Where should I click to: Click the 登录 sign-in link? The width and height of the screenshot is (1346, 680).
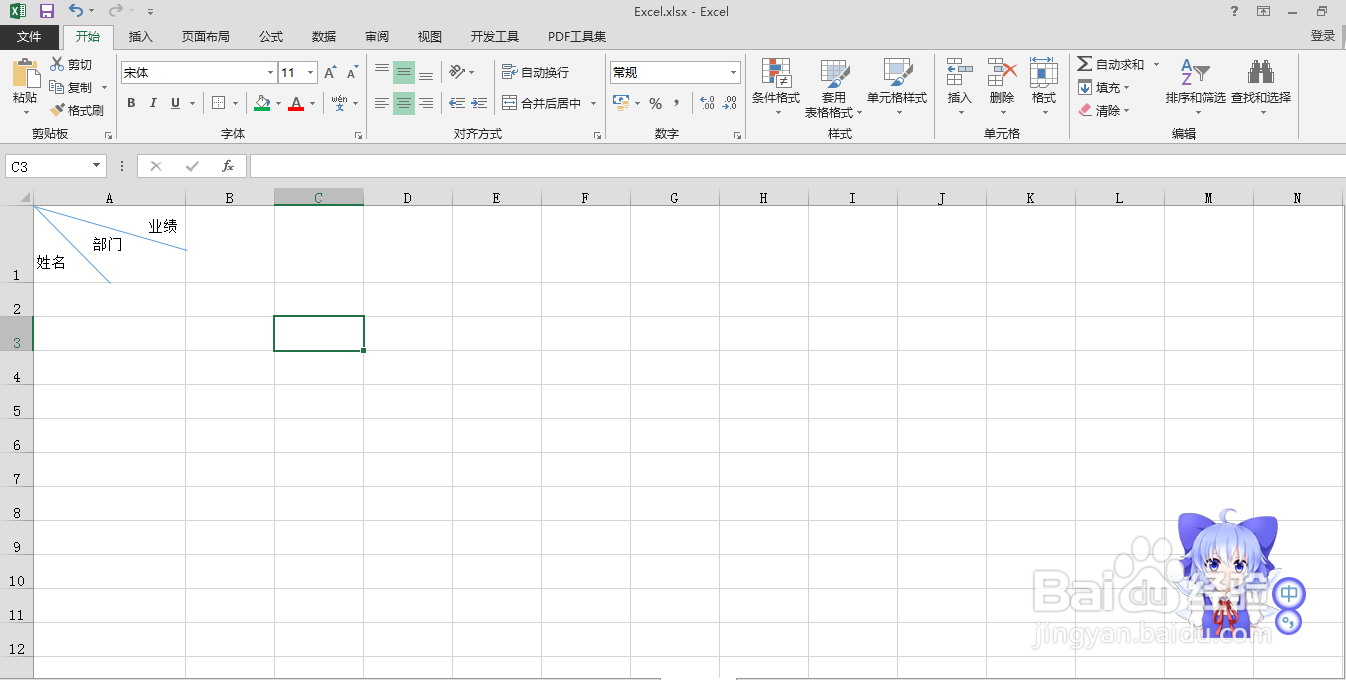[x=1322, y=33]
